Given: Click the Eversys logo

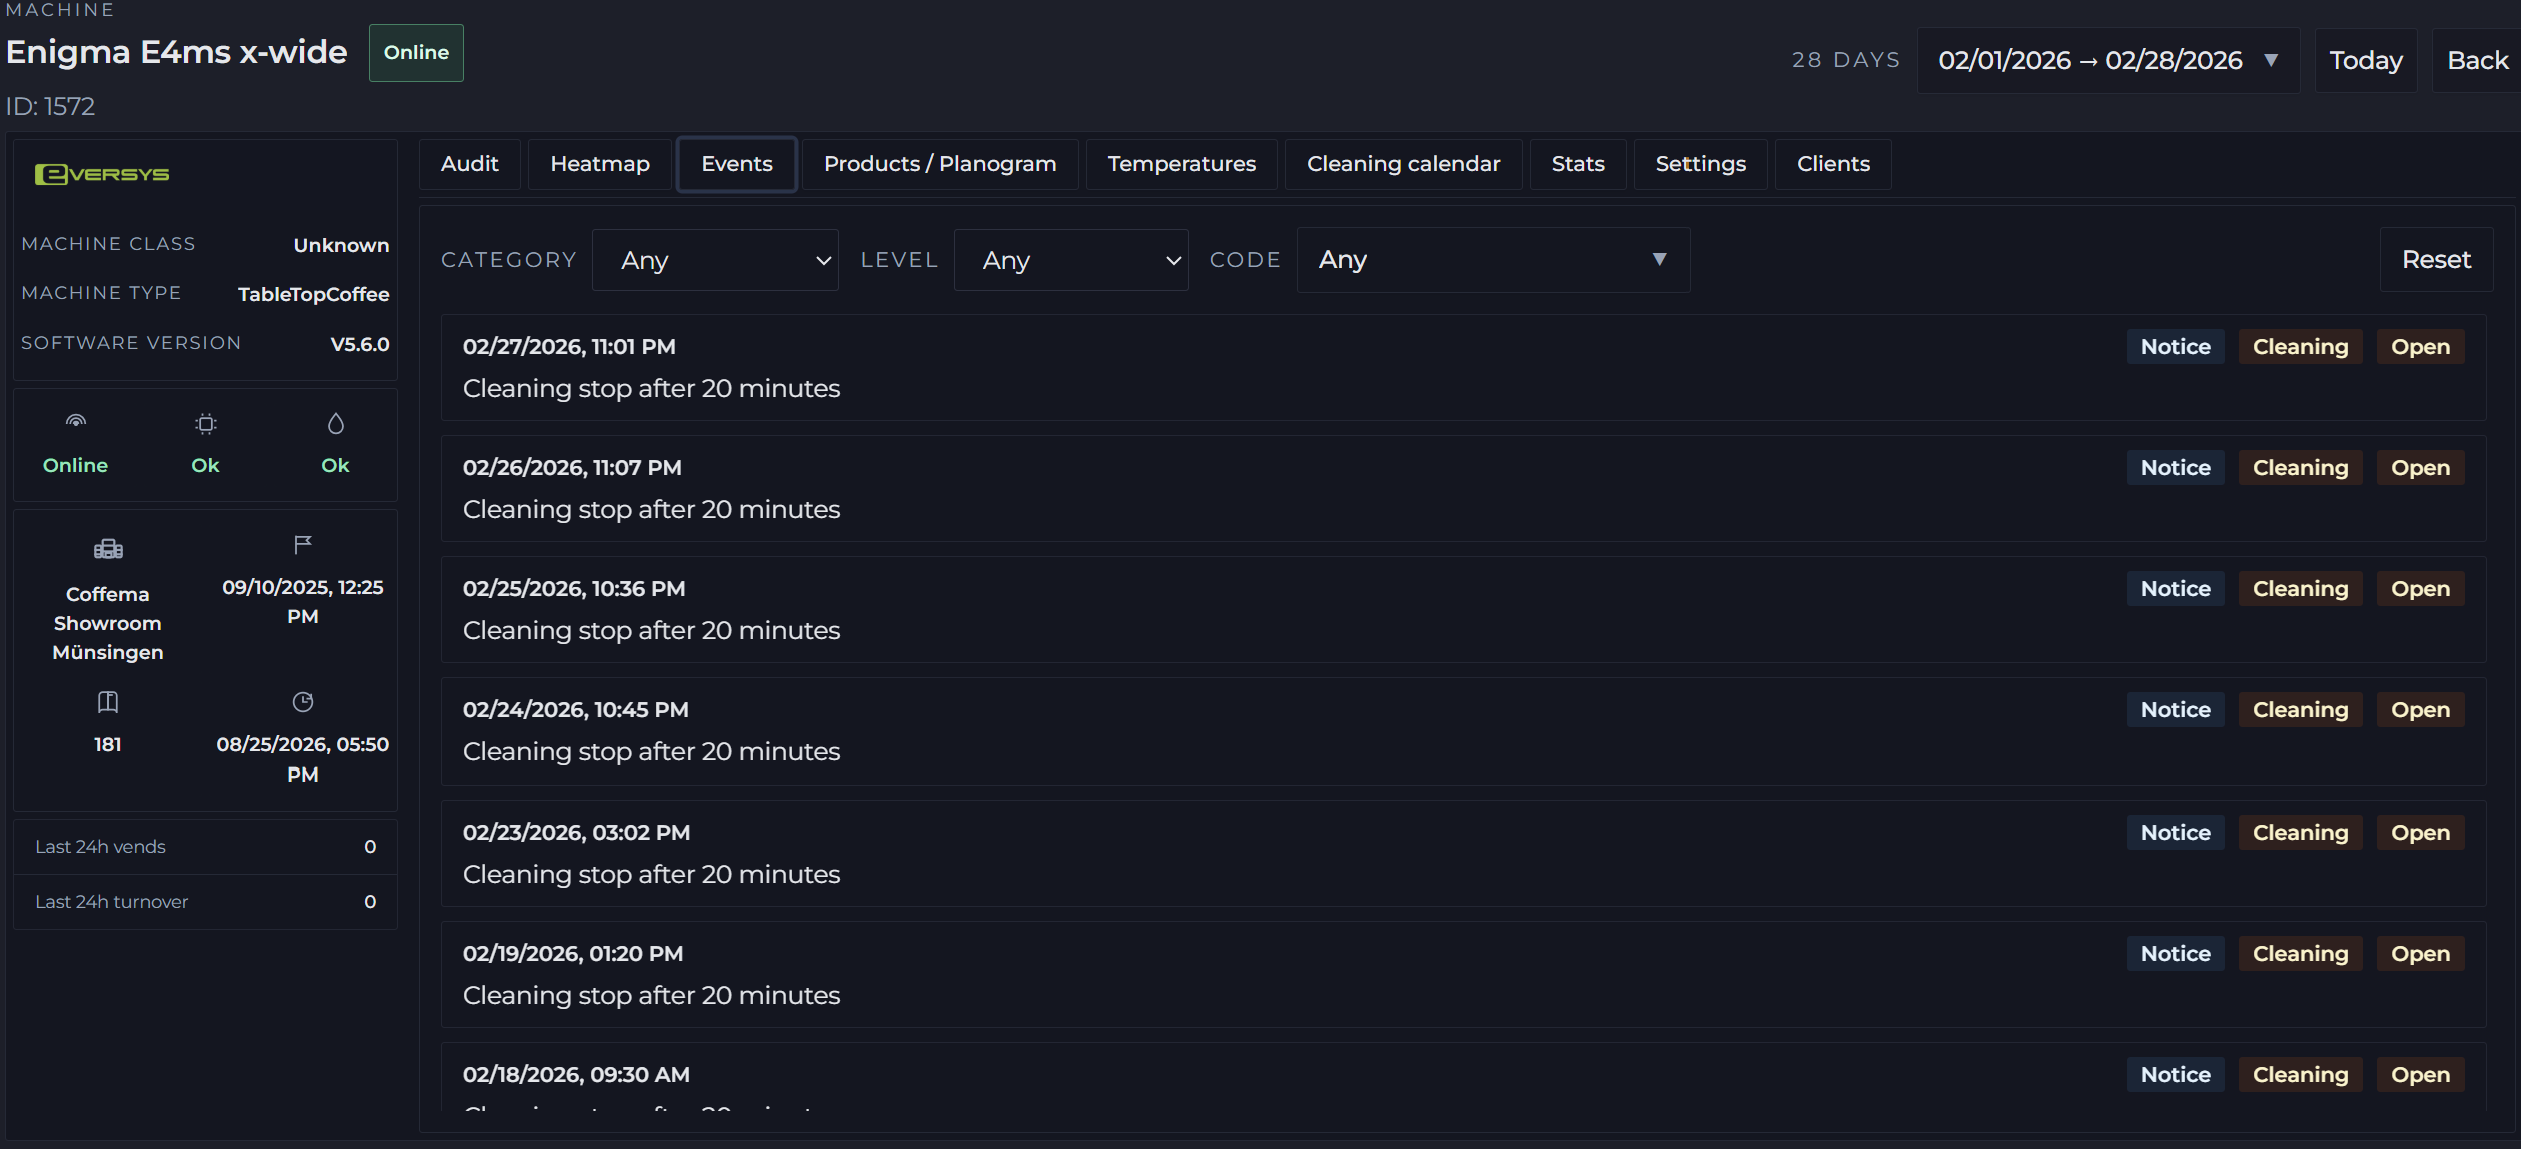Looking at the screenshot, I should pyautogui.click(x=102, y=174).
